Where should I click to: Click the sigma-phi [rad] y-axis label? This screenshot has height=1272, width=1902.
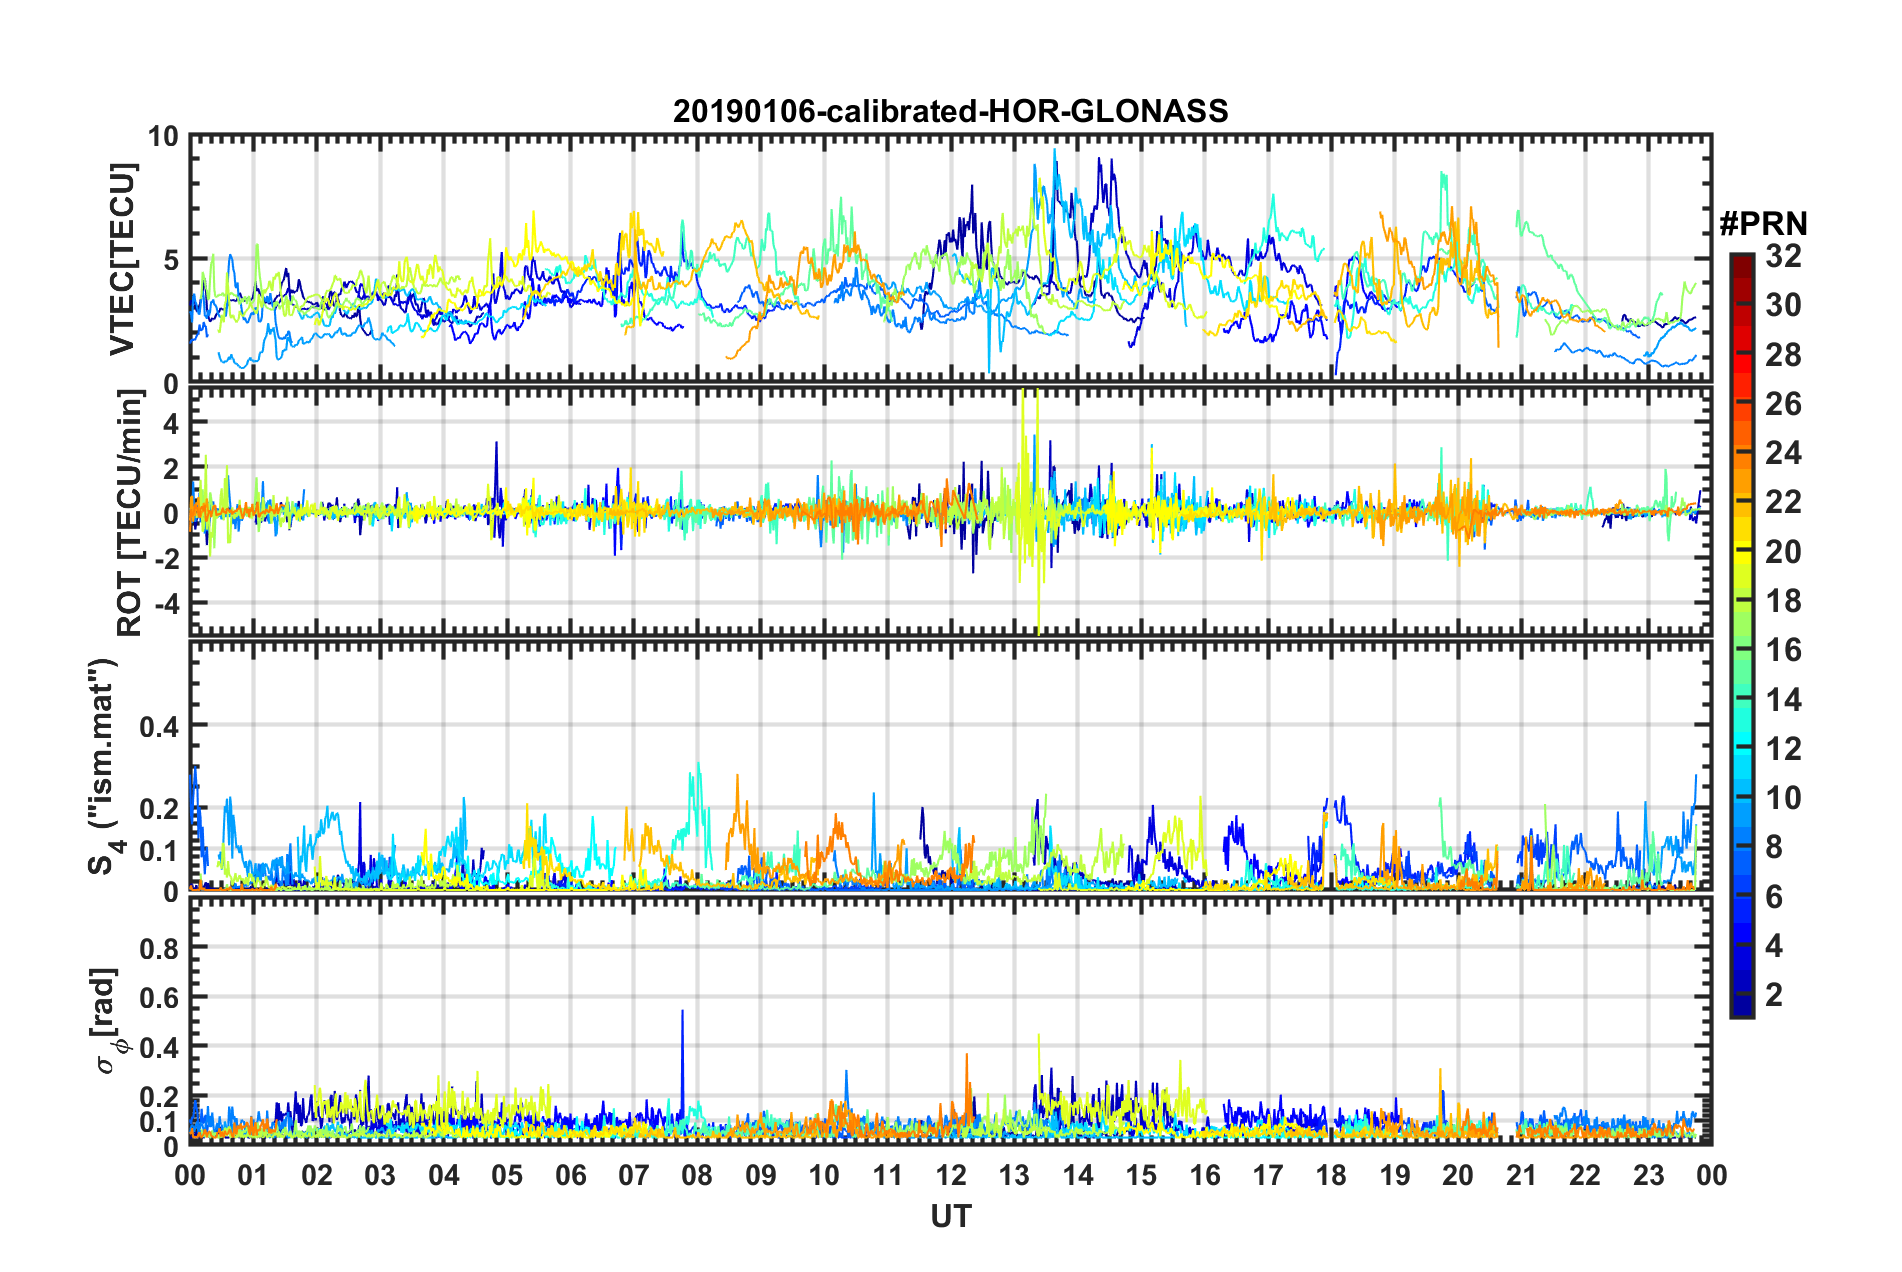(x=108, y=1020)
